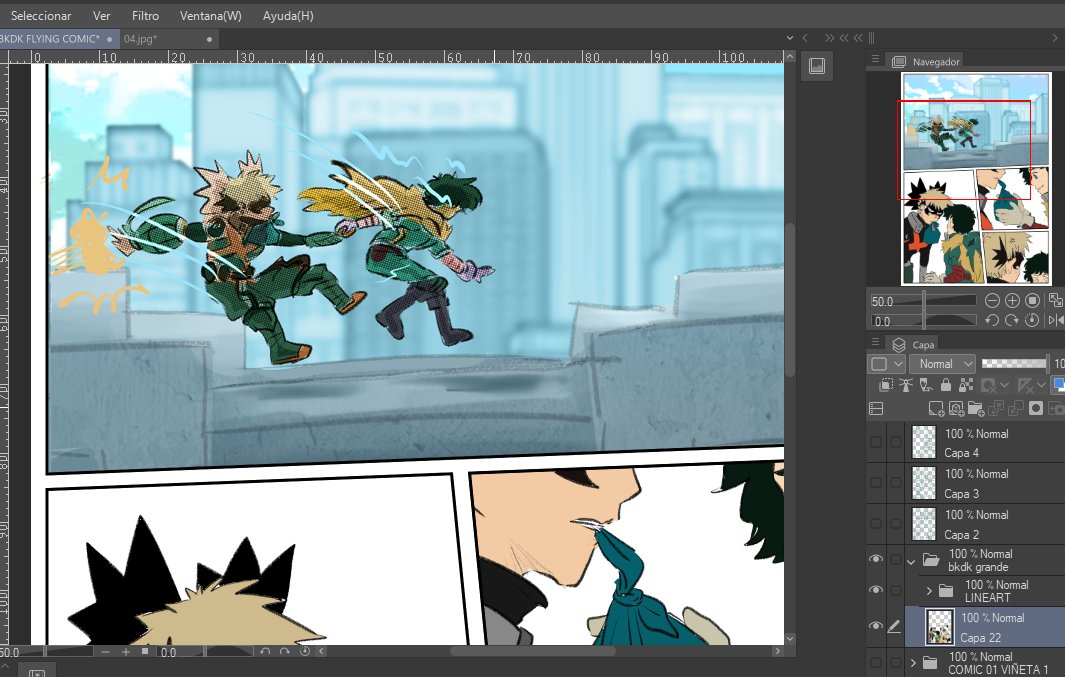
Task: Click canvas bottom bar zoom in plus
Action: [x=126, y=652]
